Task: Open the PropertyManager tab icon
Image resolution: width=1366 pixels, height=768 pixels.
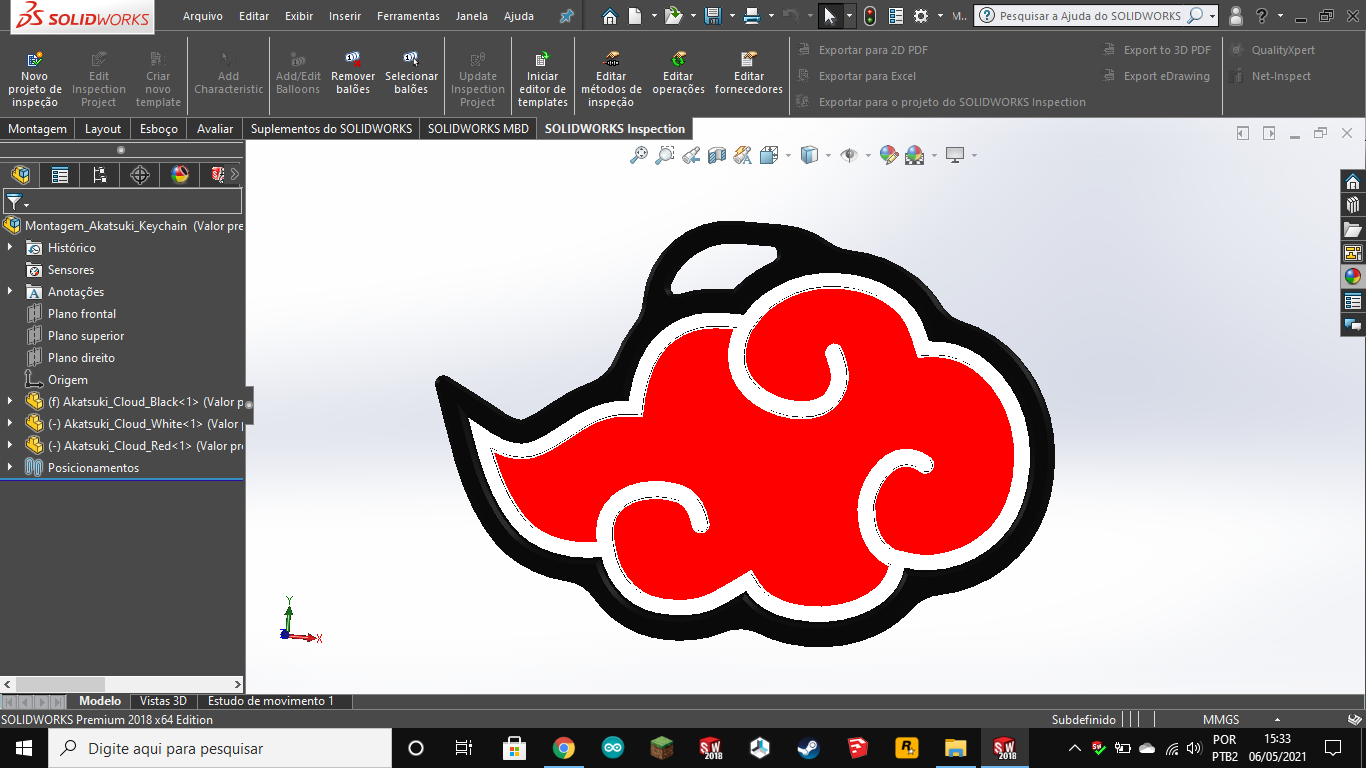Action: pos(60,175)
